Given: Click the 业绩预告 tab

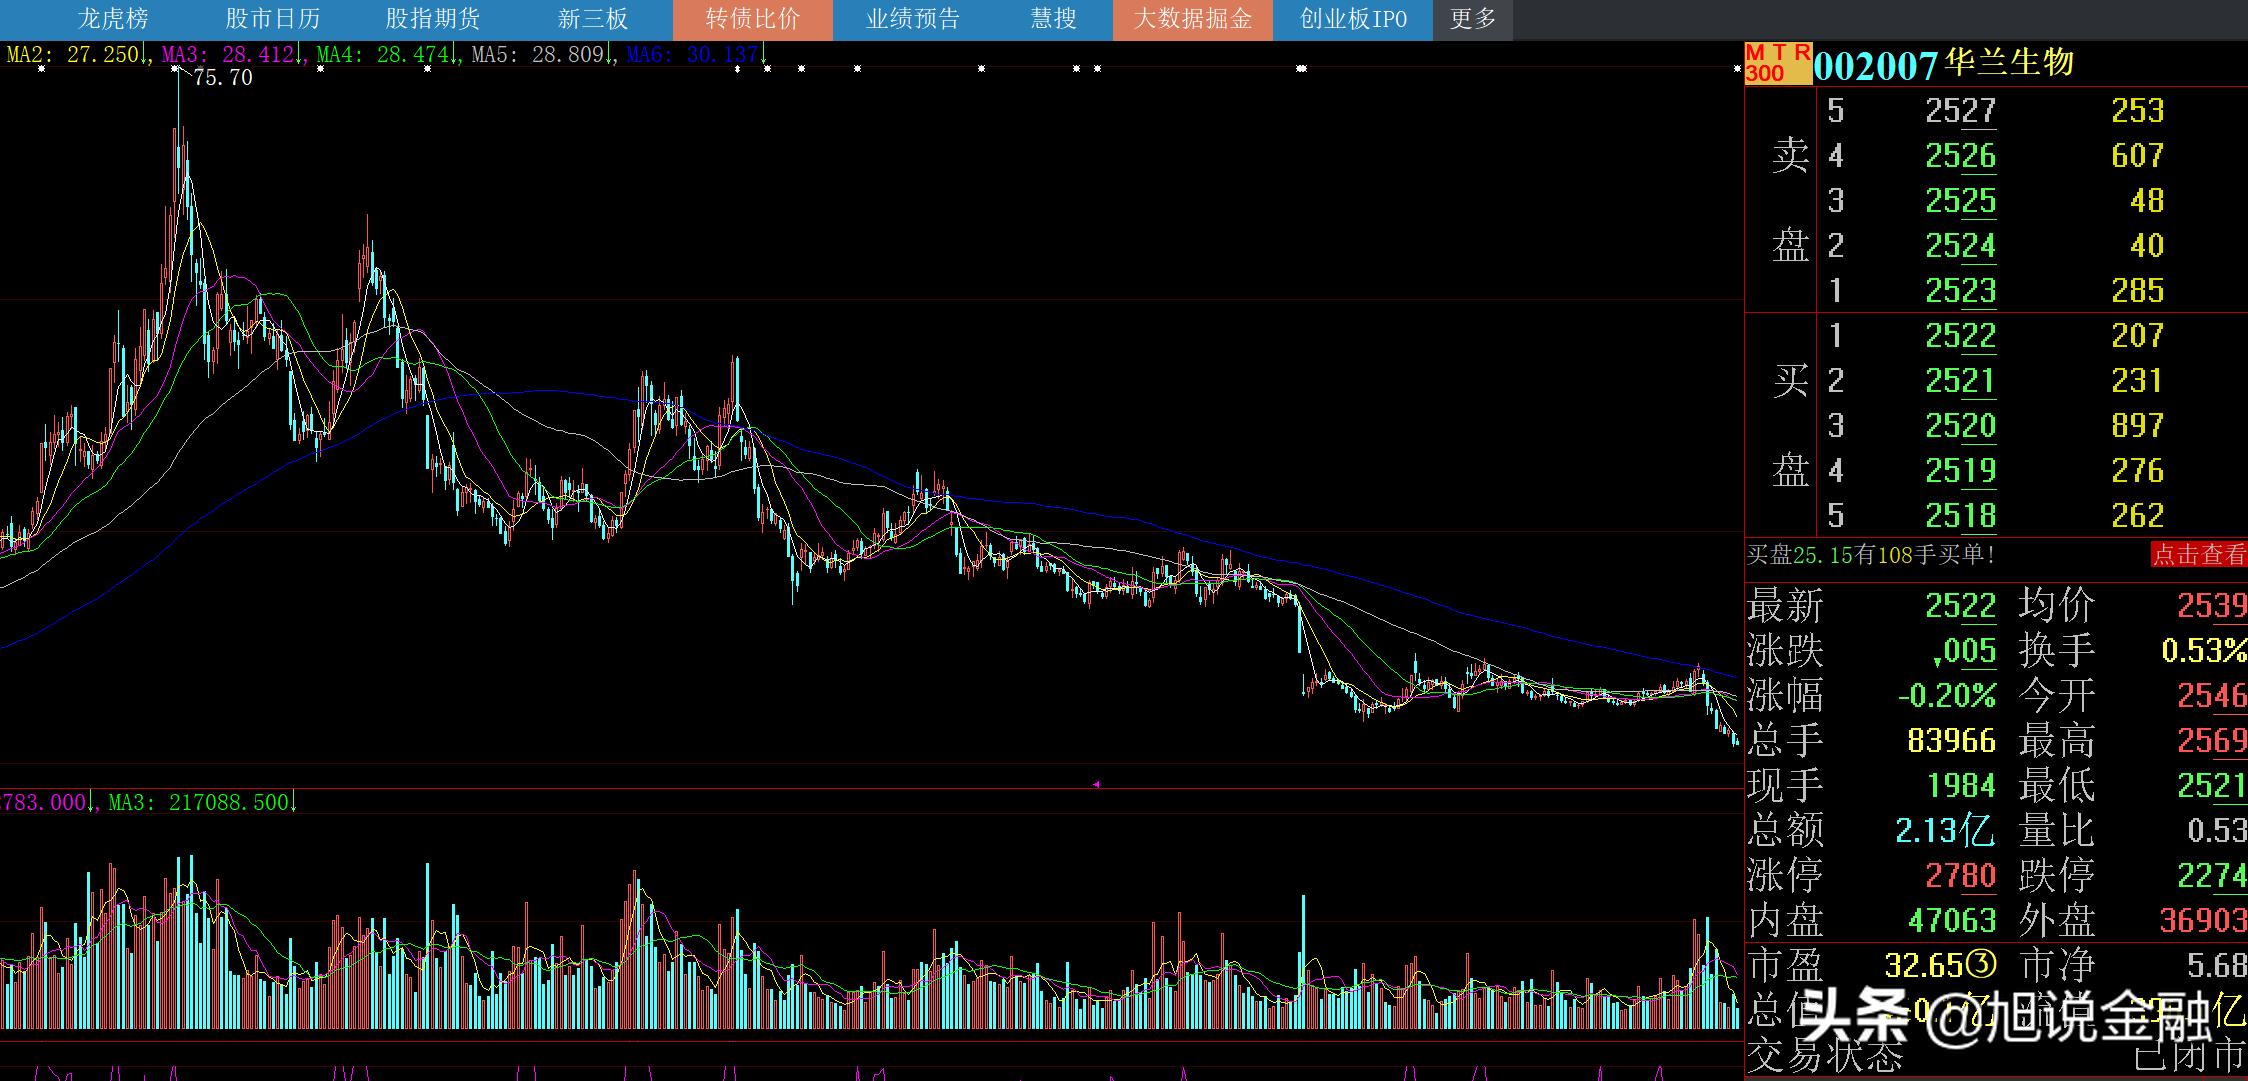Looking at the screenshot, I should coord(912,19).
